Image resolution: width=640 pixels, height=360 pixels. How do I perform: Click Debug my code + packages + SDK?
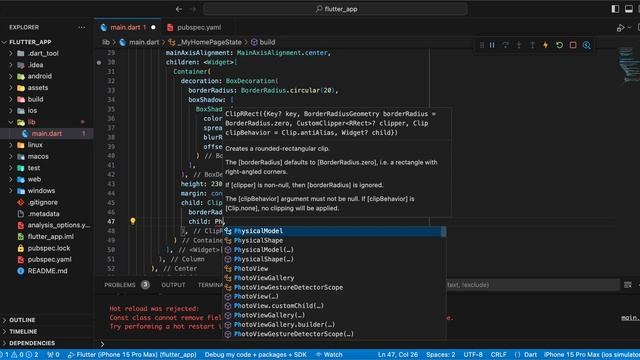tap(256, 355)
